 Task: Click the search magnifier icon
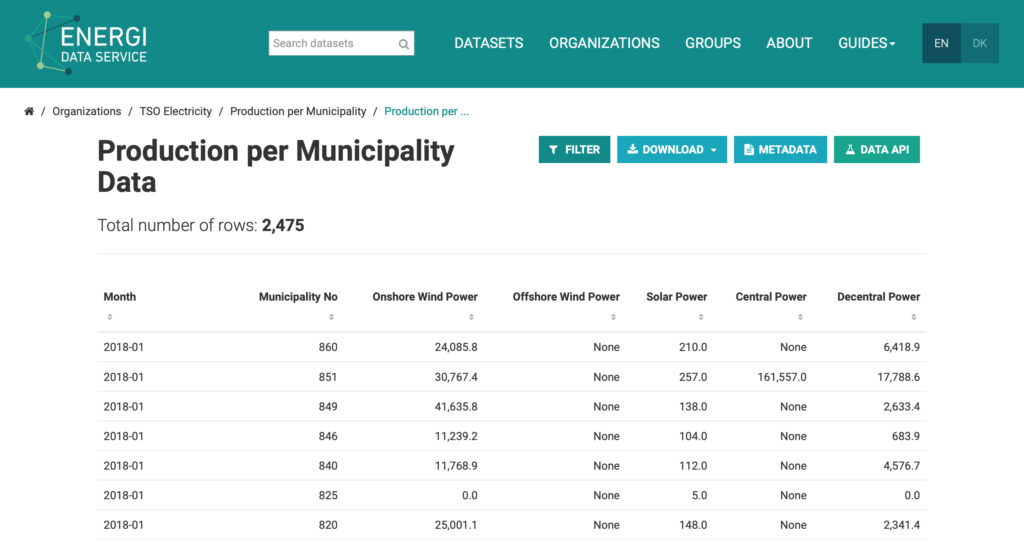pos(404,44)
